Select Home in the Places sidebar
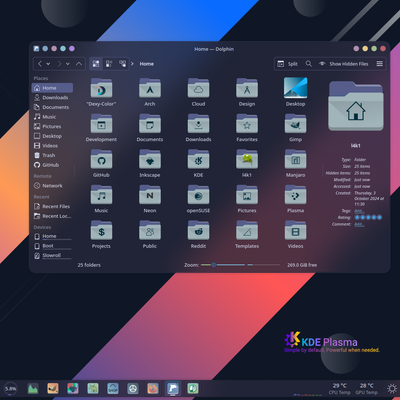 pyautogui.click(x=52, y=88)
